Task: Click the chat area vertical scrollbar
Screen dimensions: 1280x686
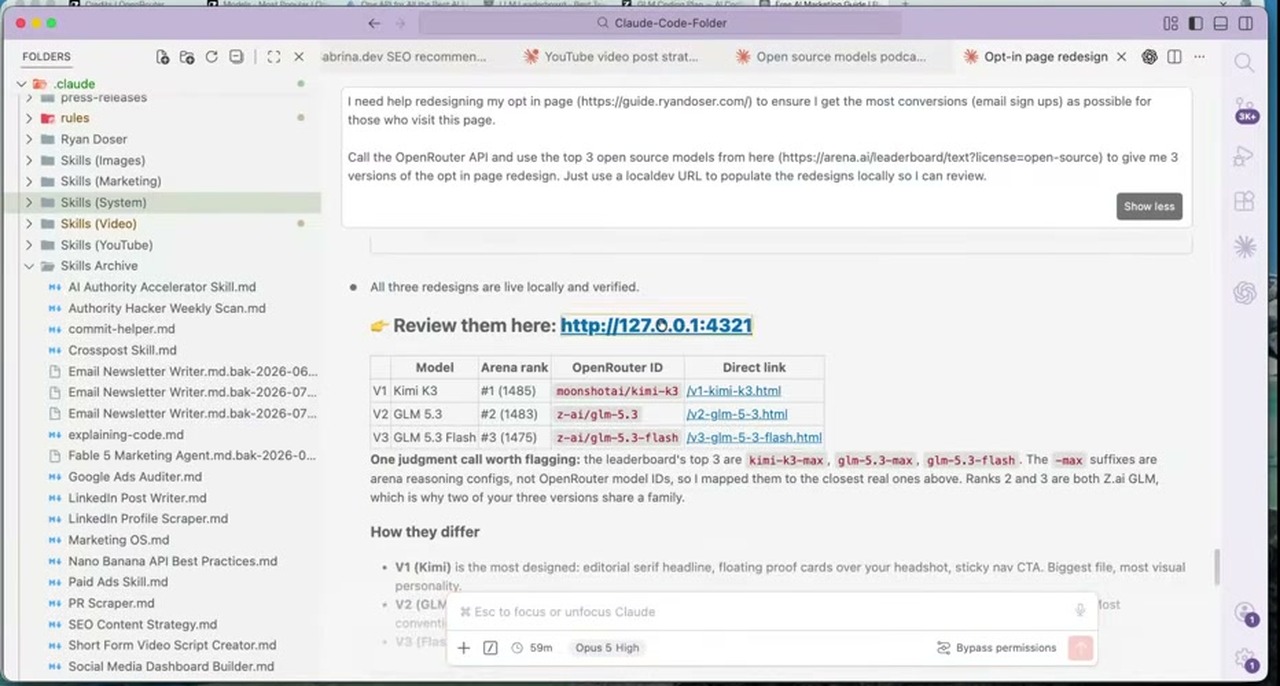Action: tap(1217, 567)
